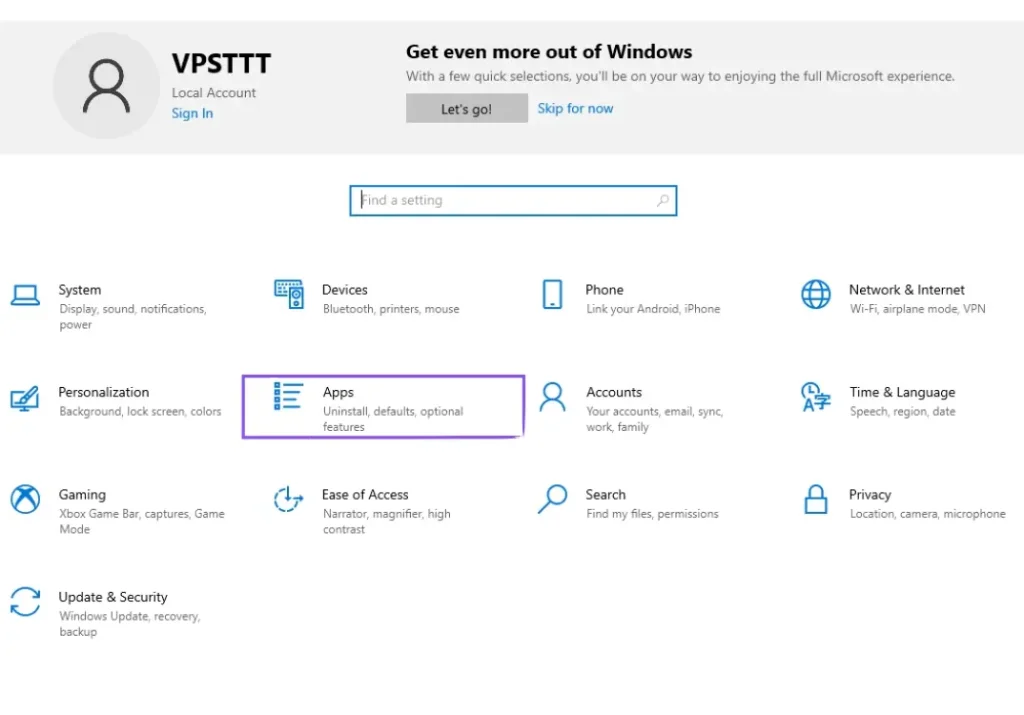Click the Sign In link
1024x715 pixels.
pyautogui.click(x=192, y=113)
